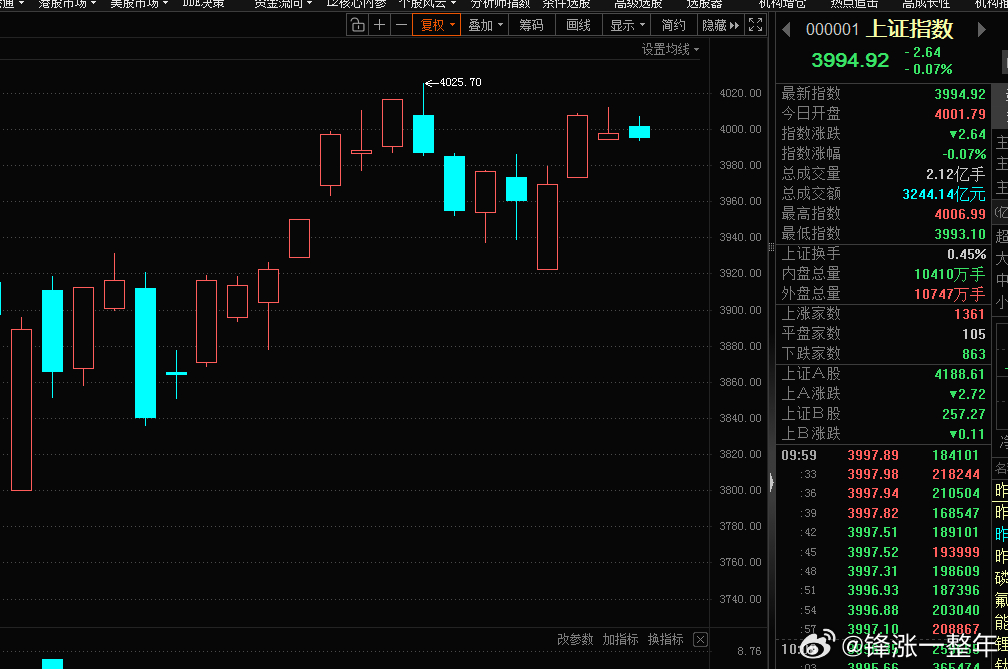Click 换指标 switch indicator link
The width and height of the screenshot is (1008, 669).
point(665,639)
